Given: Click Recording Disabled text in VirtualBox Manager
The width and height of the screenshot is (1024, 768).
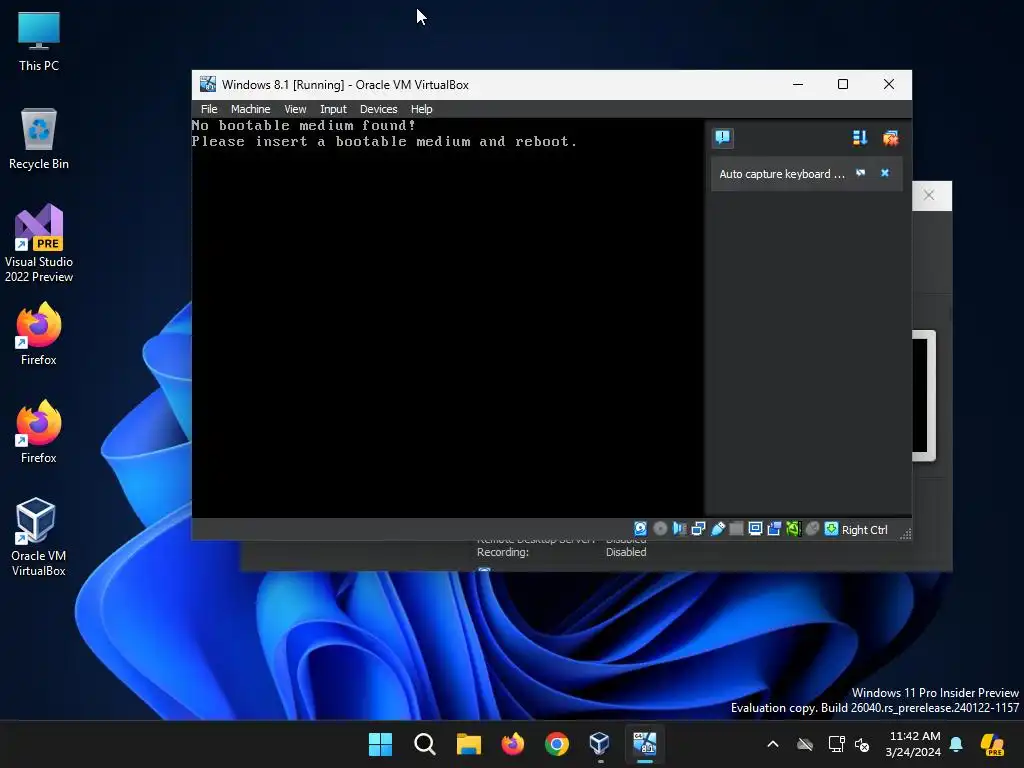Looking at the screenshot, I should (562, 552).
